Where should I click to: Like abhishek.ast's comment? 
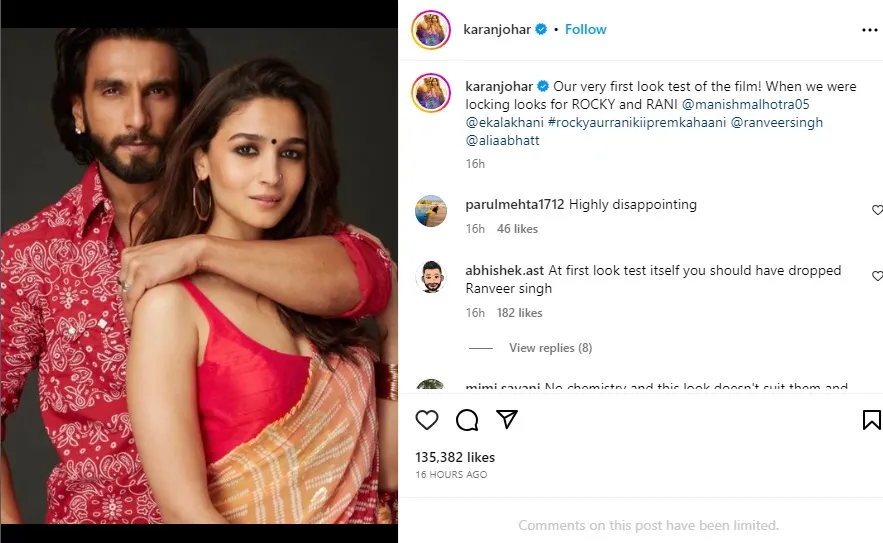[877, 276]
